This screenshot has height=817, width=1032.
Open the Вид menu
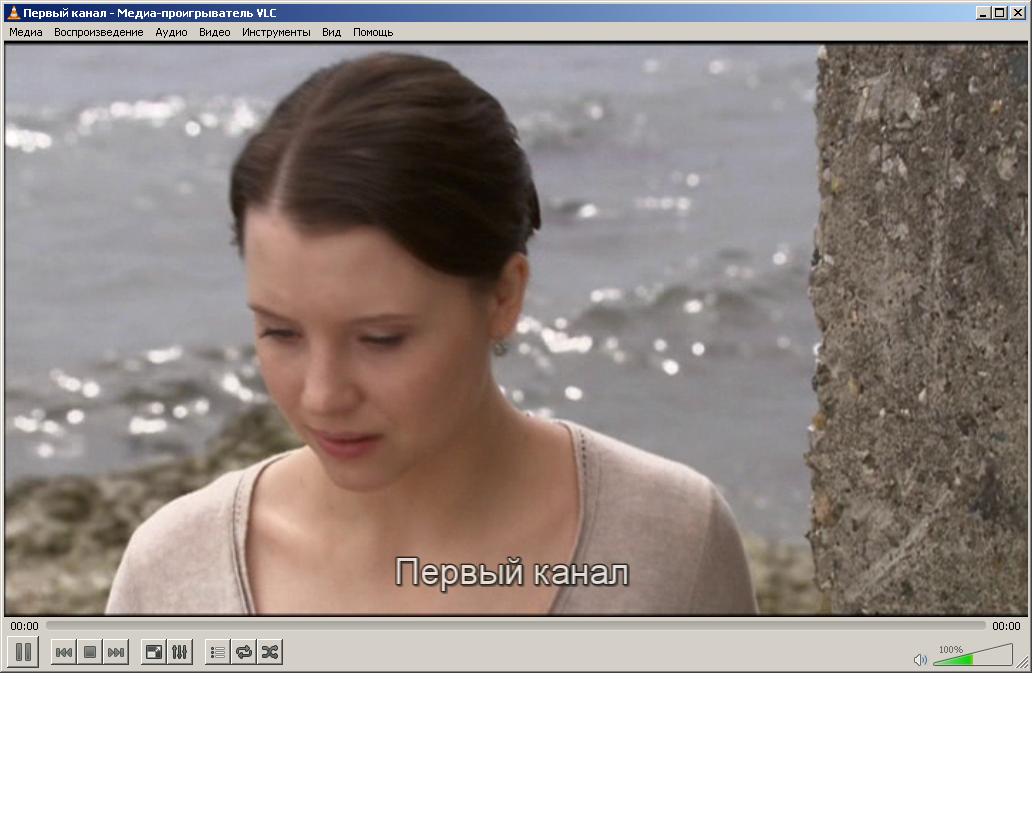[x=331, y=32]
